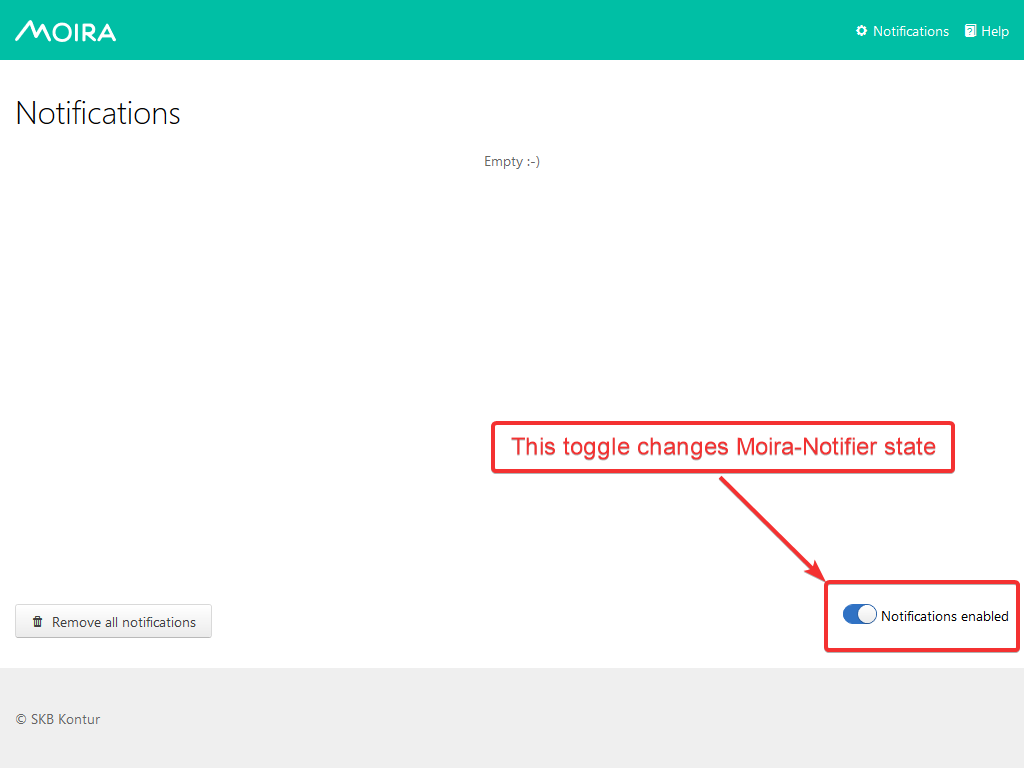Click the red "This toggle changes Moira-Notifier state" callout
Viewport: 1024px width, 768px height.
tap(722, 447)
